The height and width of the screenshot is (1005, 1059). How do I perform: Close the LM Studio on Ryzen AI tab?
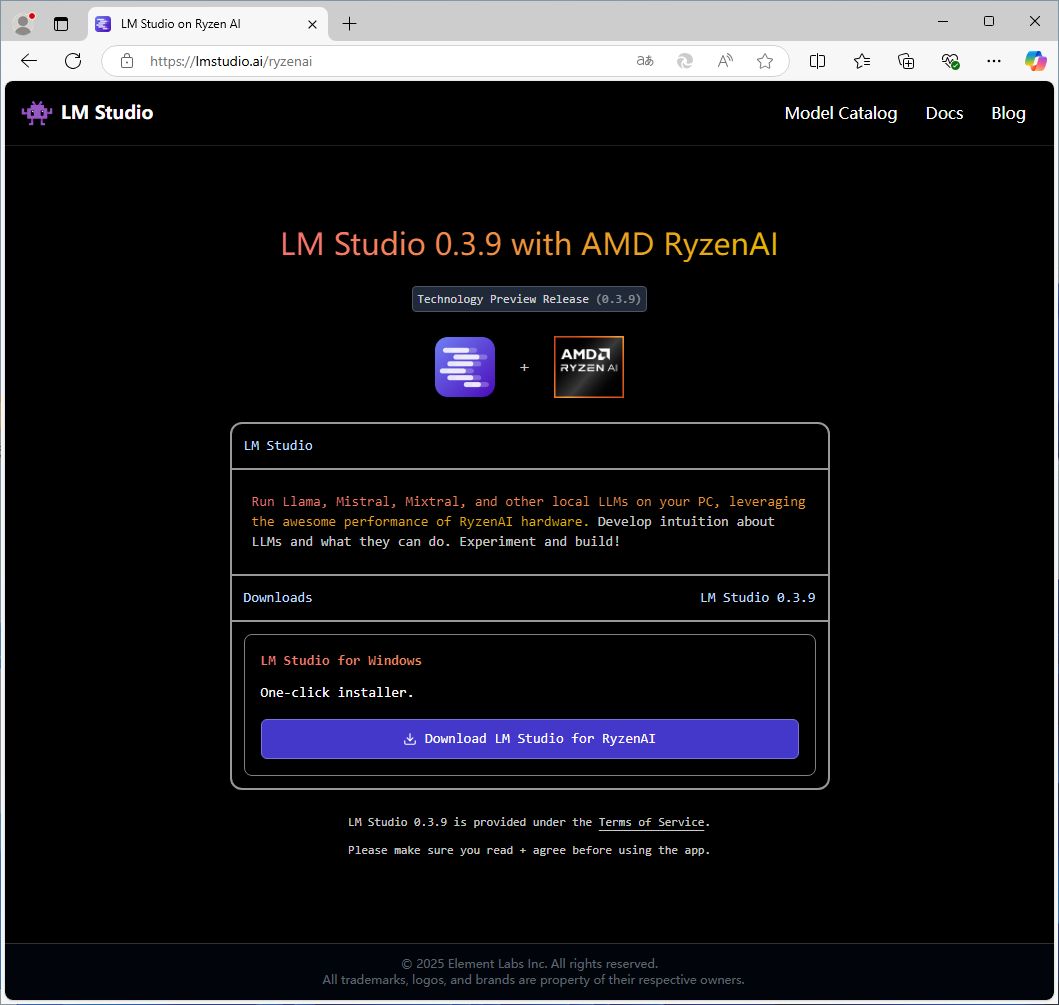click(x=312, y=24)
